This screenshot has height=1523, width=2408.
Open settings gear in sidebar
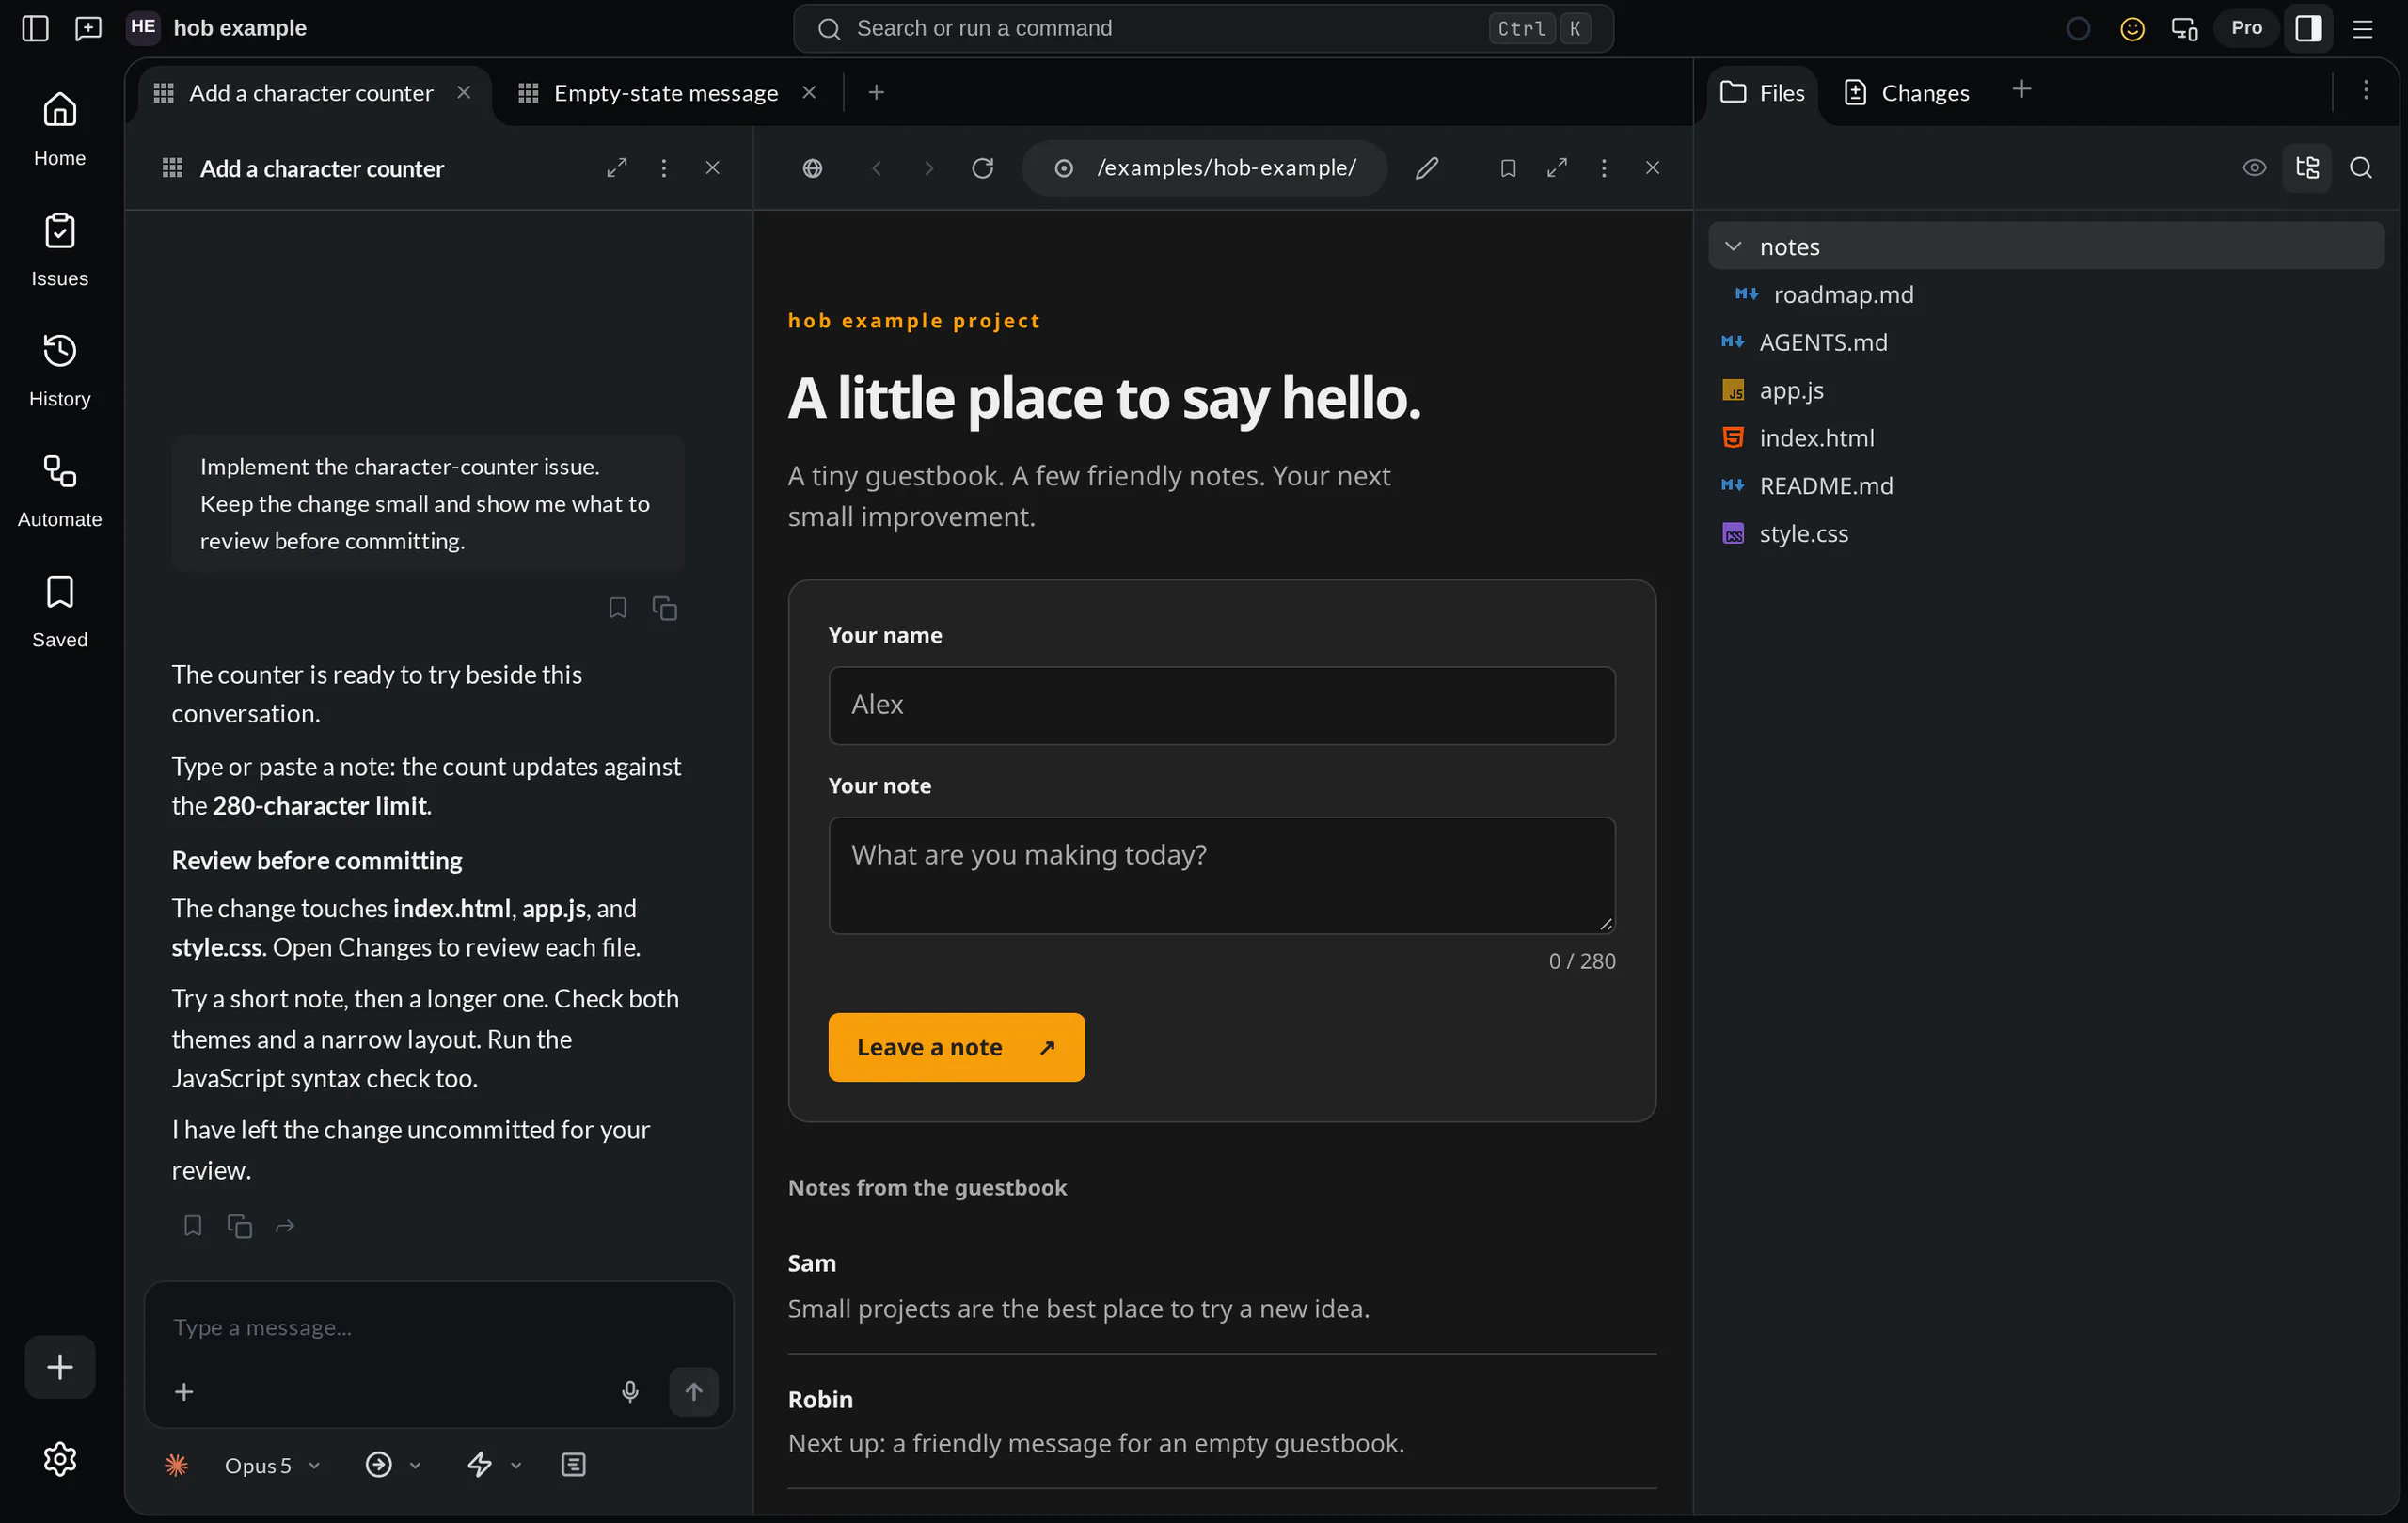[60, 1459]
